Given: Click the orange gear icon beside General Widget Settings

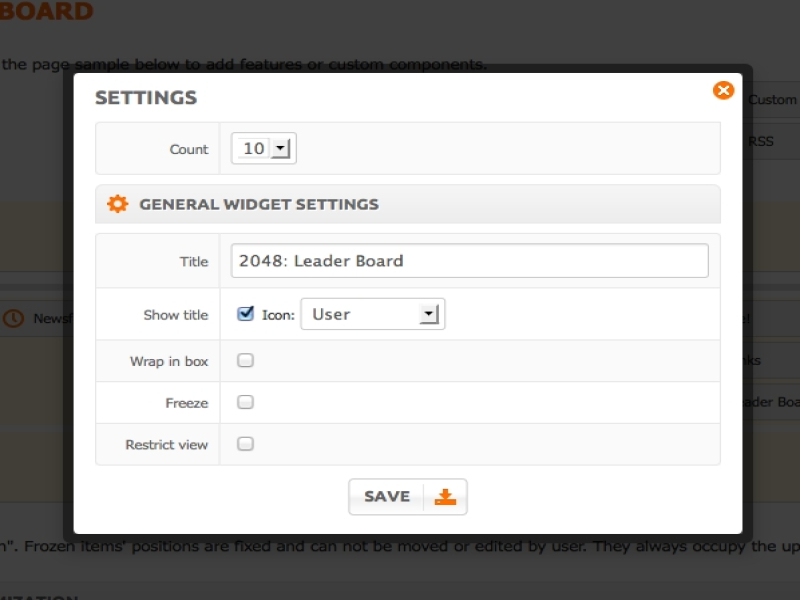Looking at the screenshot, I should point(118,204).
